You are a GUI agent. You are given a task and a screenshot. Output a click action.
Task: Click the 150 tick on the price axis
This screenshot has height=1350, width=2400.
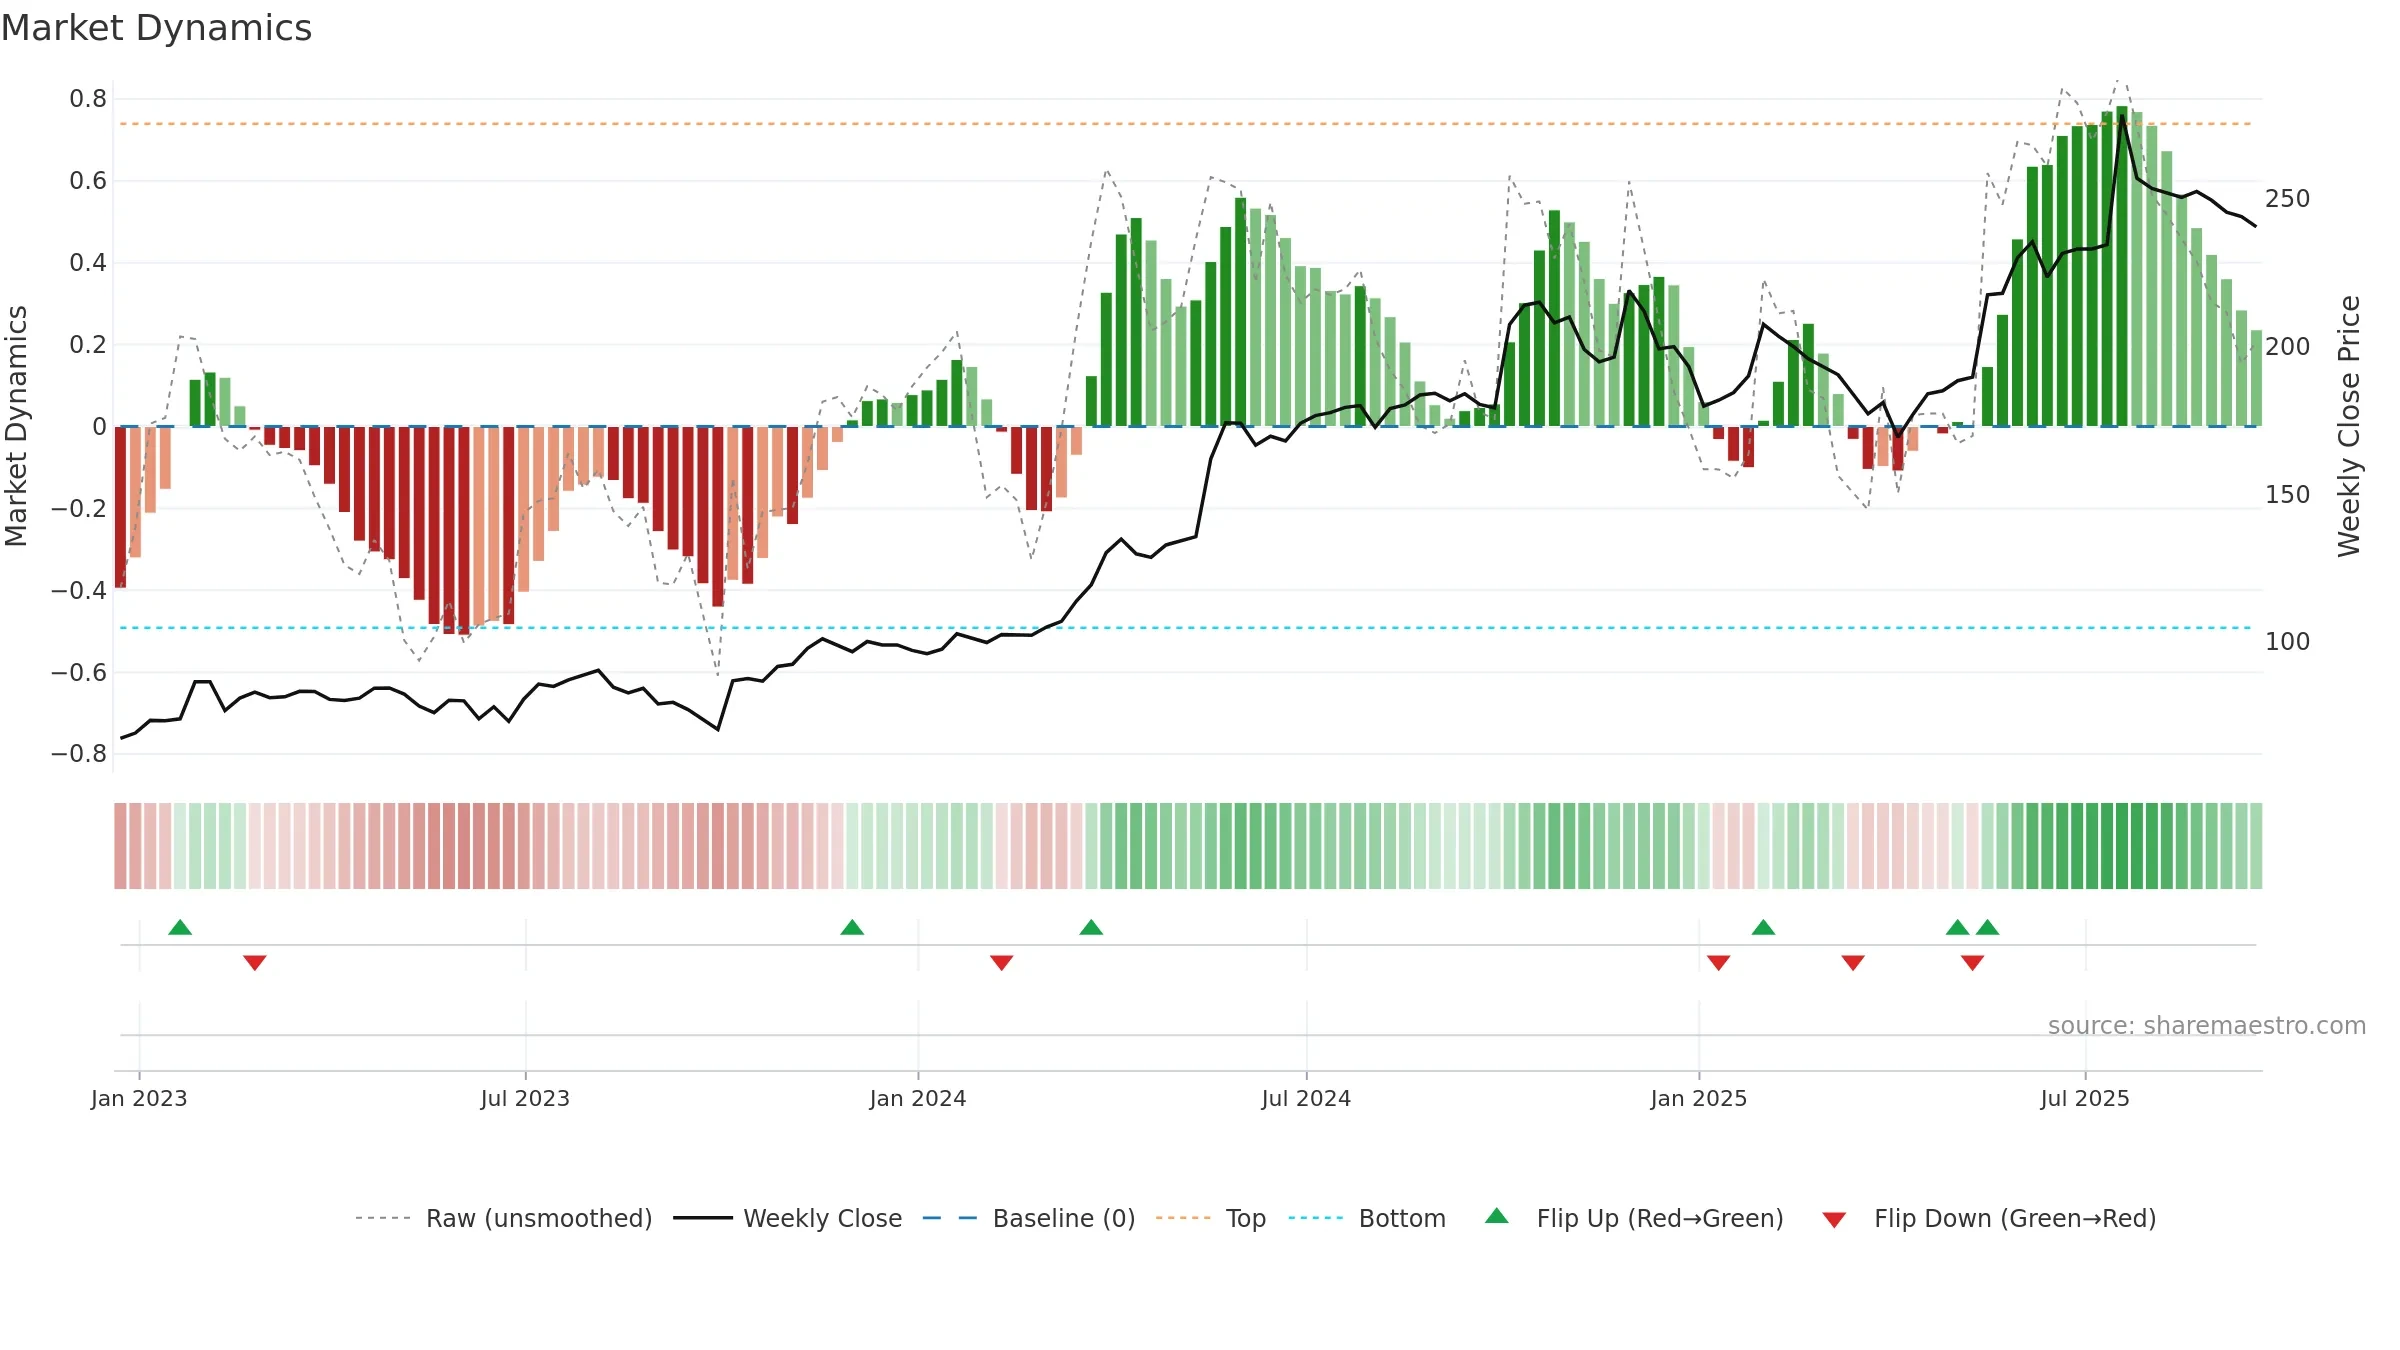tap(2288, 495)
